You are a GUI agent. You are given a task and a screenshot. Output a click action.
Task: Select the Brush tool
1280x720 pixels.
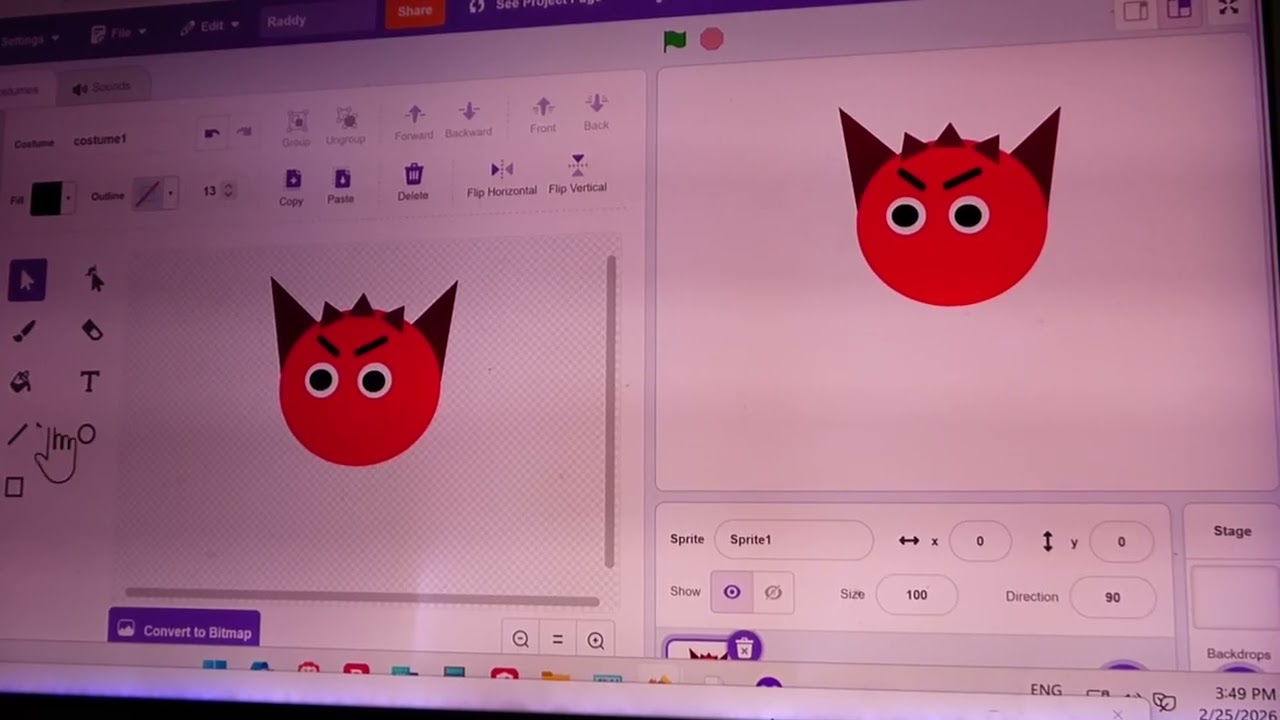click(x=24, y=331)
